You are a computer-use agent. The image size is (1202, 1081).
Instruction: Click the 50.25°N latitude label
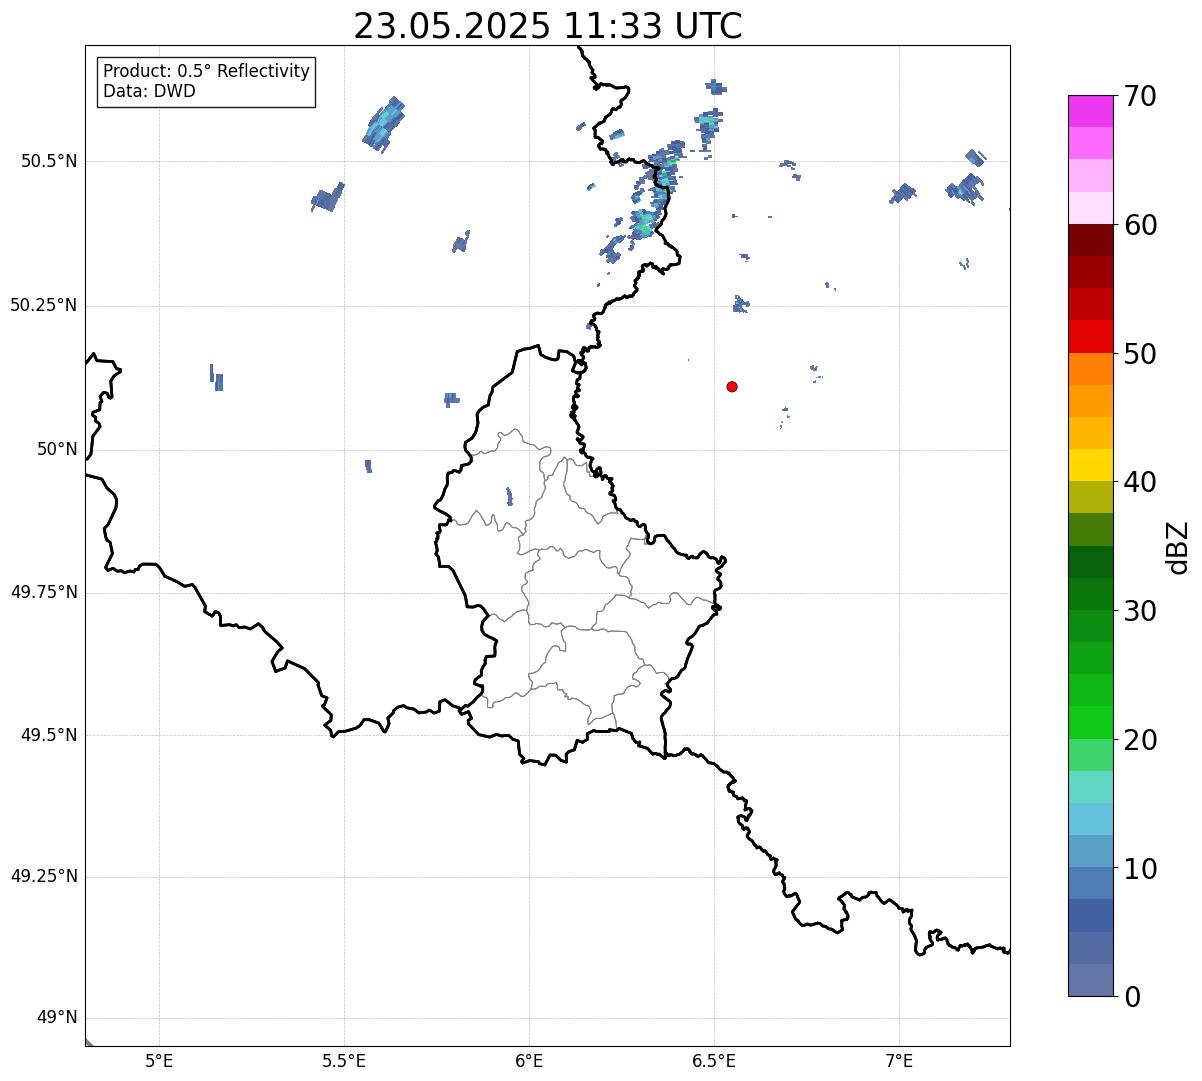[44, 305]
